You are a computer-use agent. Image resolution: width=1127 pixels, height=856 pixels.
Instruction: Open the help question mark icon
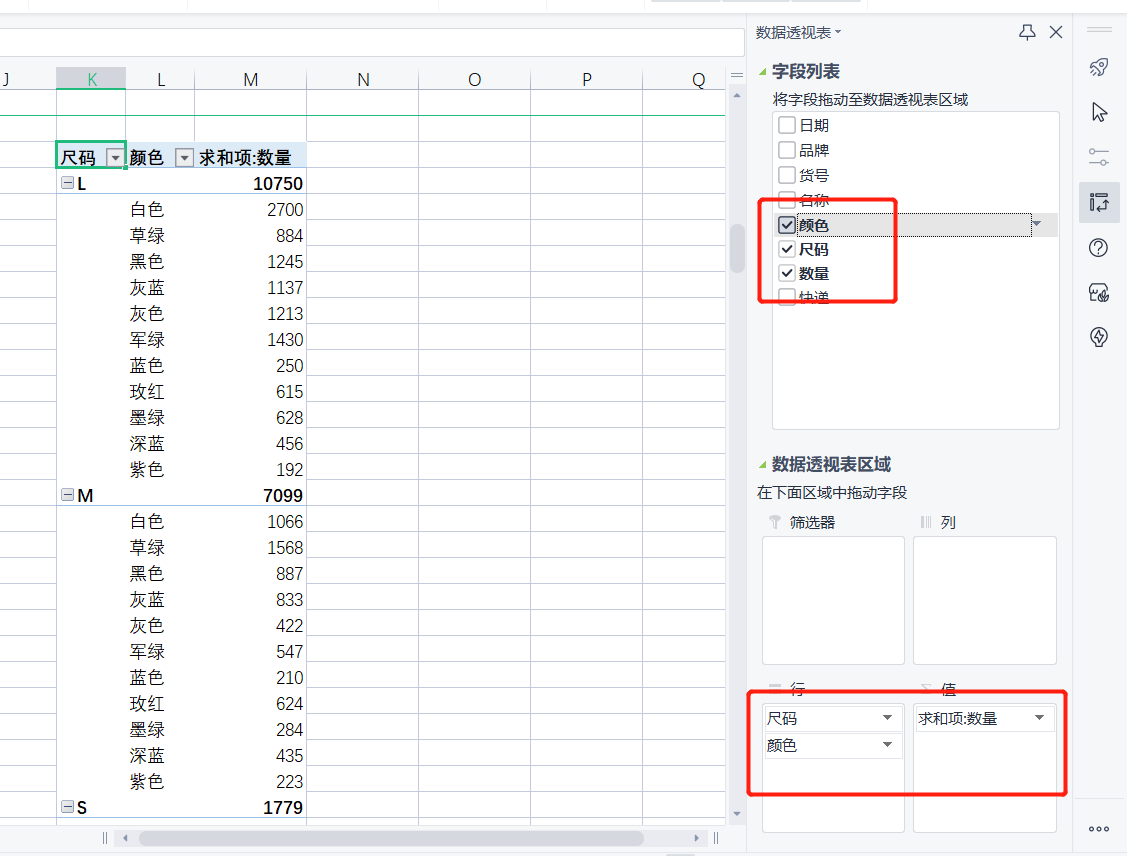click(x=1099, y=248)
